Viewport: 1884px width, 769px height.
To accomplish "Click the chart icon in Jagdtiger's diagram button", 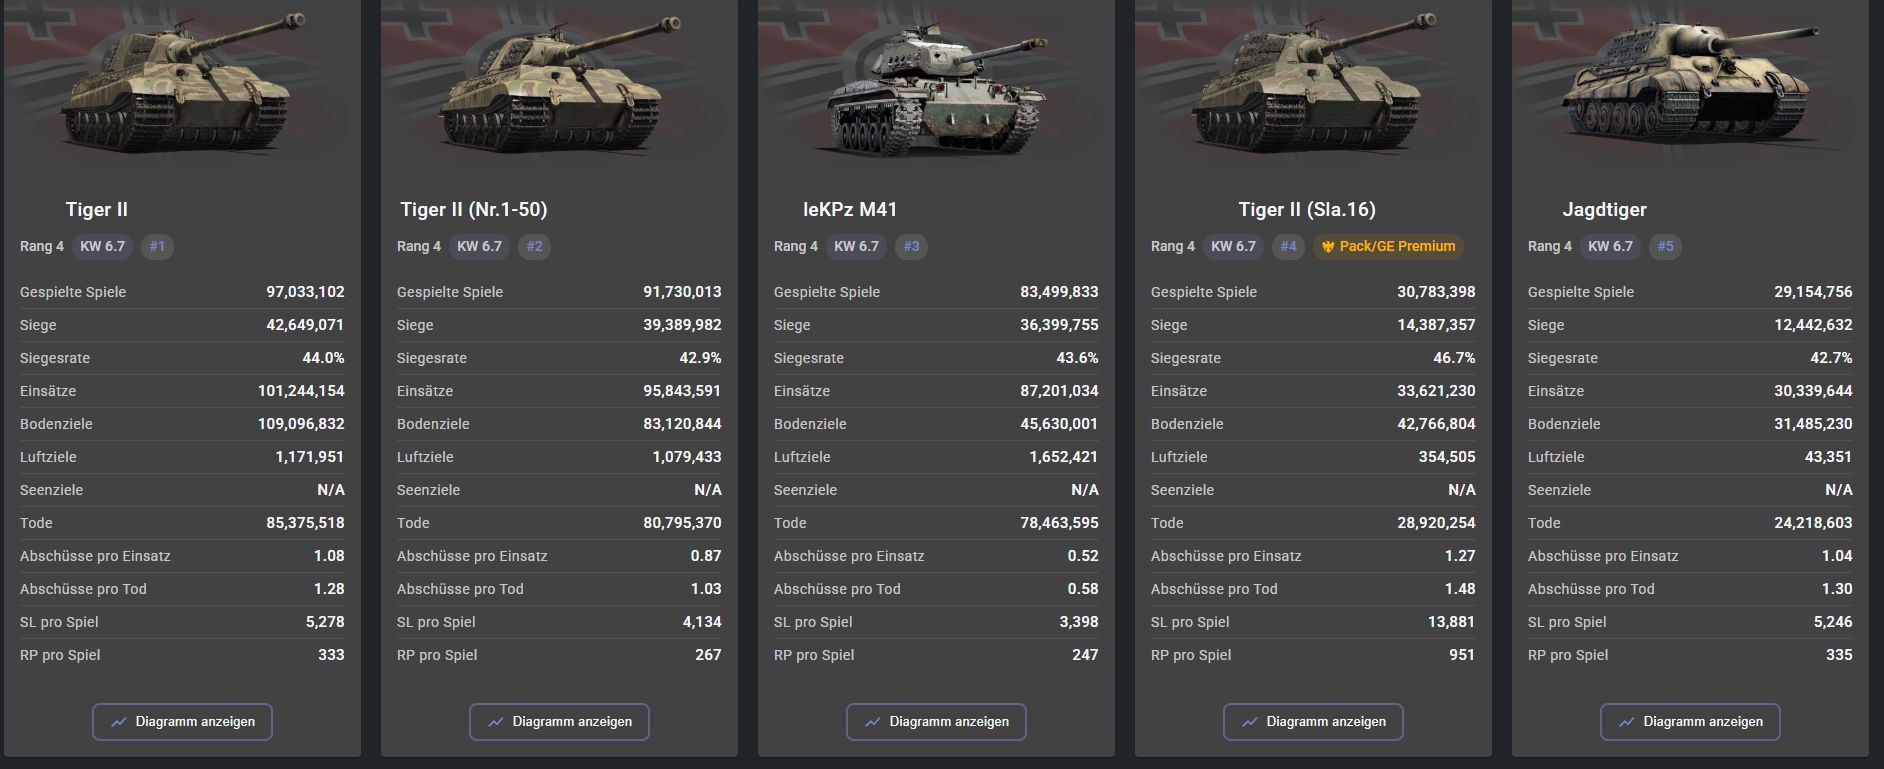I will [x=1627, y=722].
